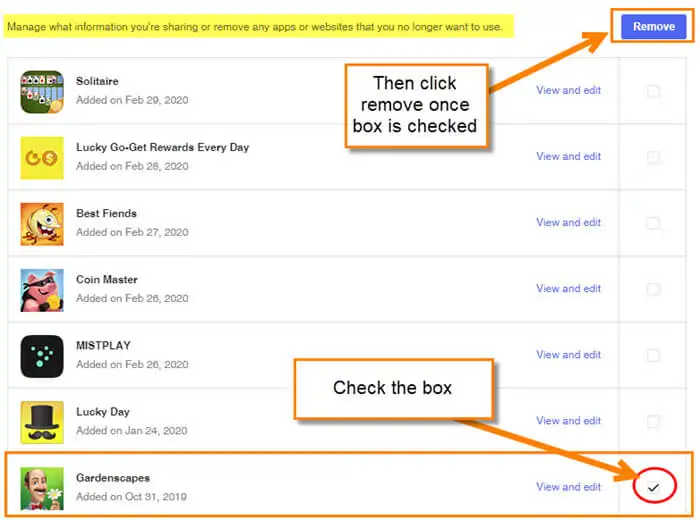Click the Best Fiends app name
This screenshot has height=520, width=700.
click(106, 213)
